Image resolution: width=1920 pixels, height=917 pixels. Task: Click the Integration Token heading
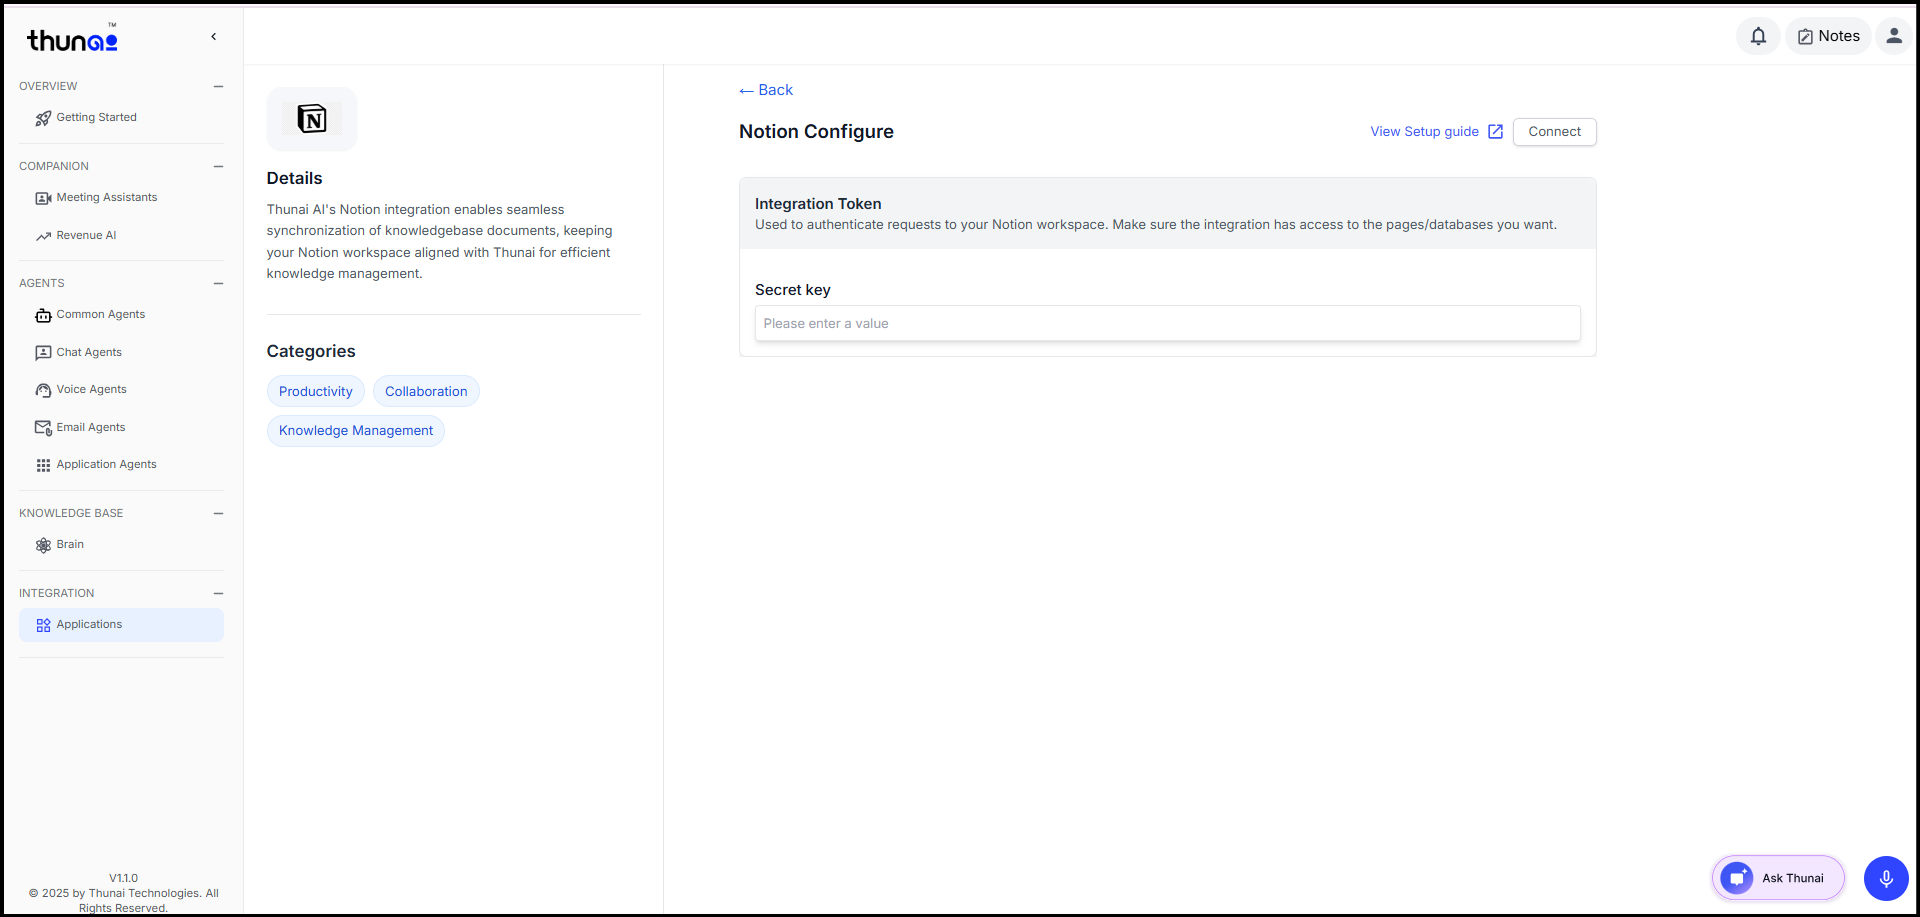tap(818, 204)
